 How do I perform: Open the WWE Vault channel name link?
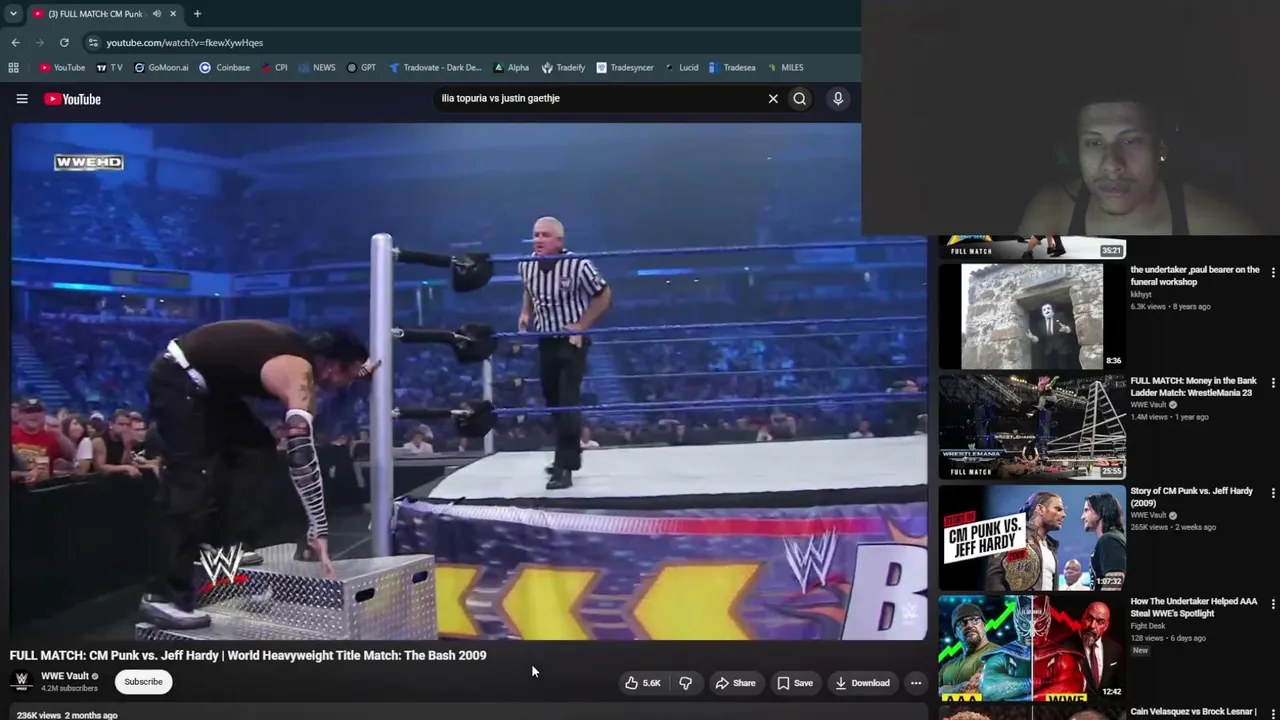coord(65,676)
